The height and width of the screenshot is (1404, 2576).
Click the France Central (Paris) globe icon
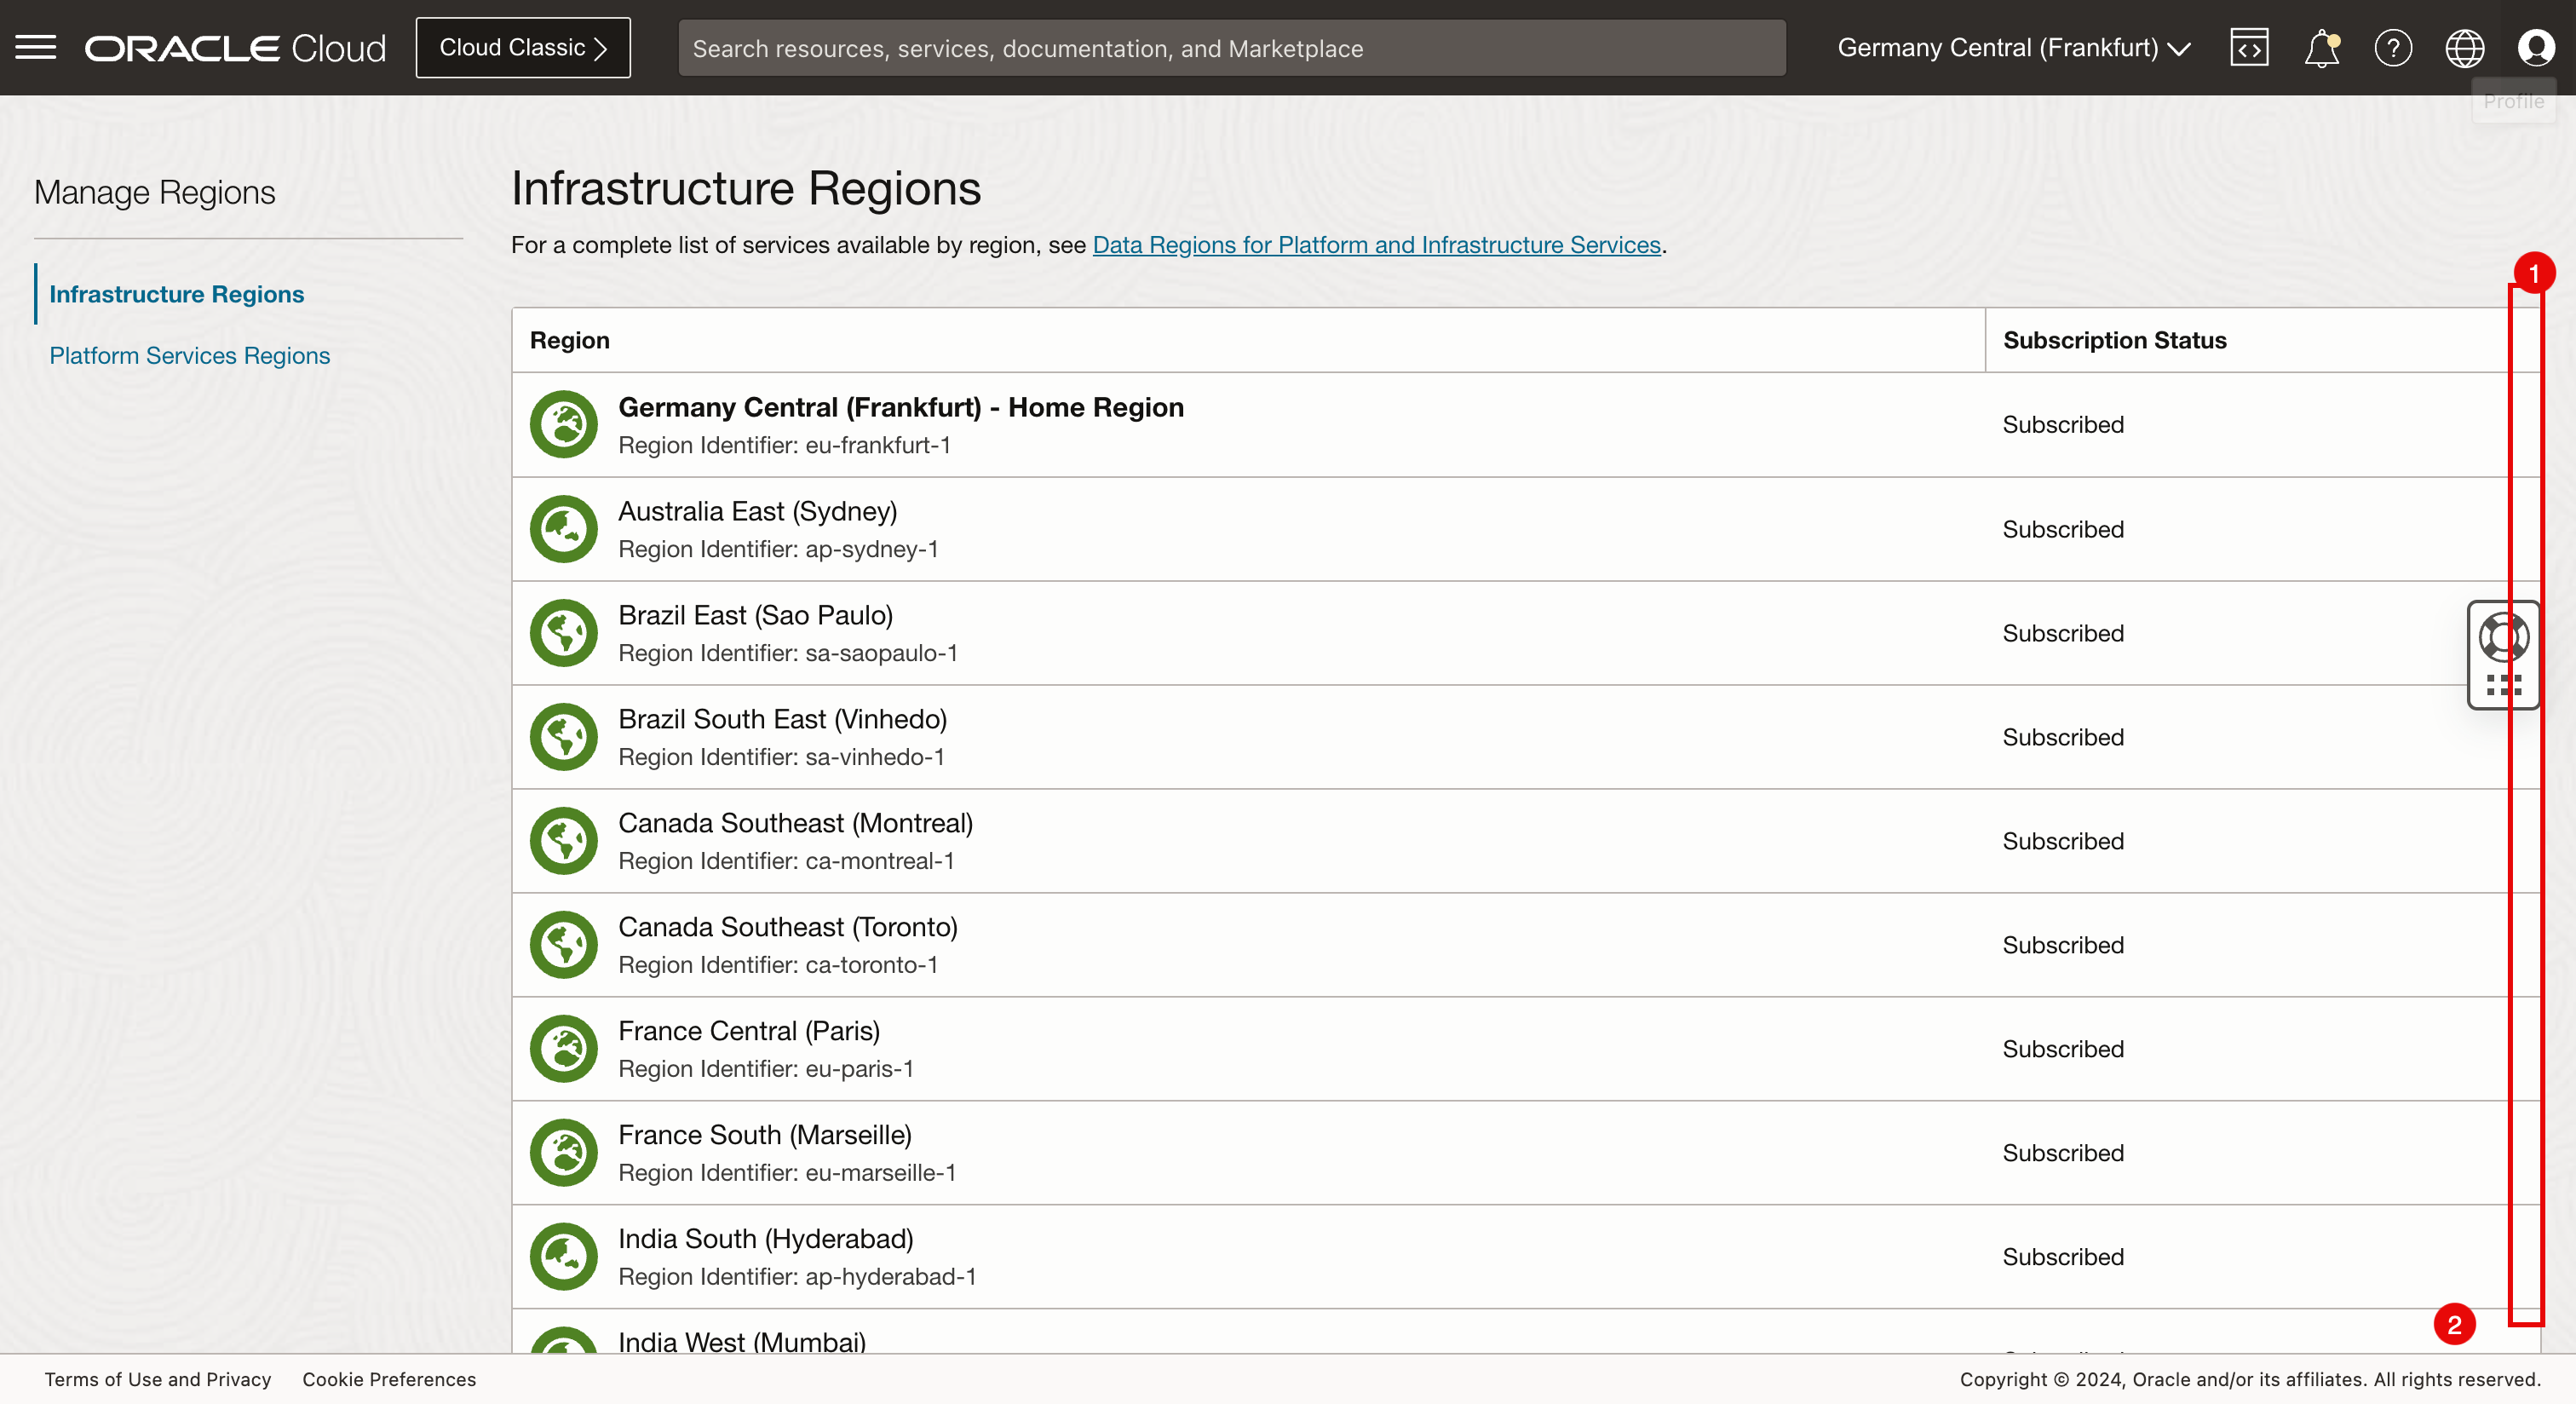(563, 1049)
